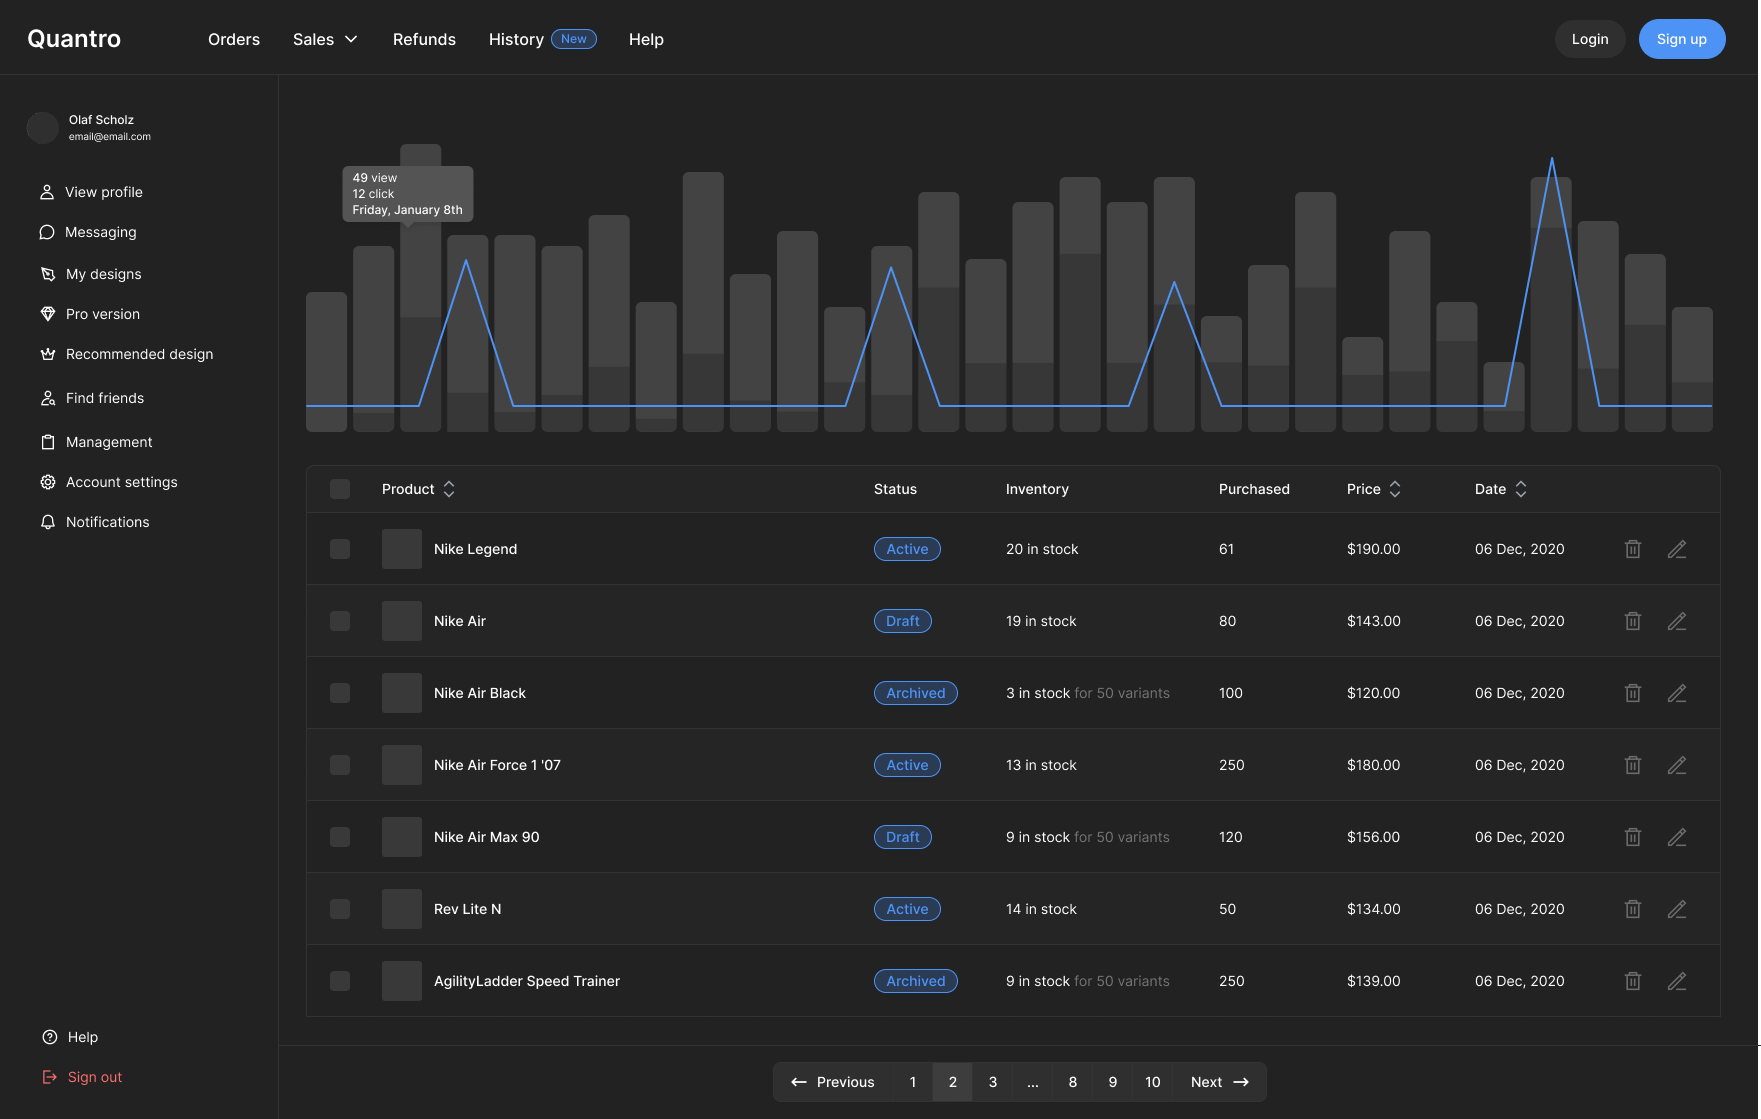Edit Nike Air Max 90 via pencil icon
Viewport: 1761px width, 1119px height.
[1677, 837]
